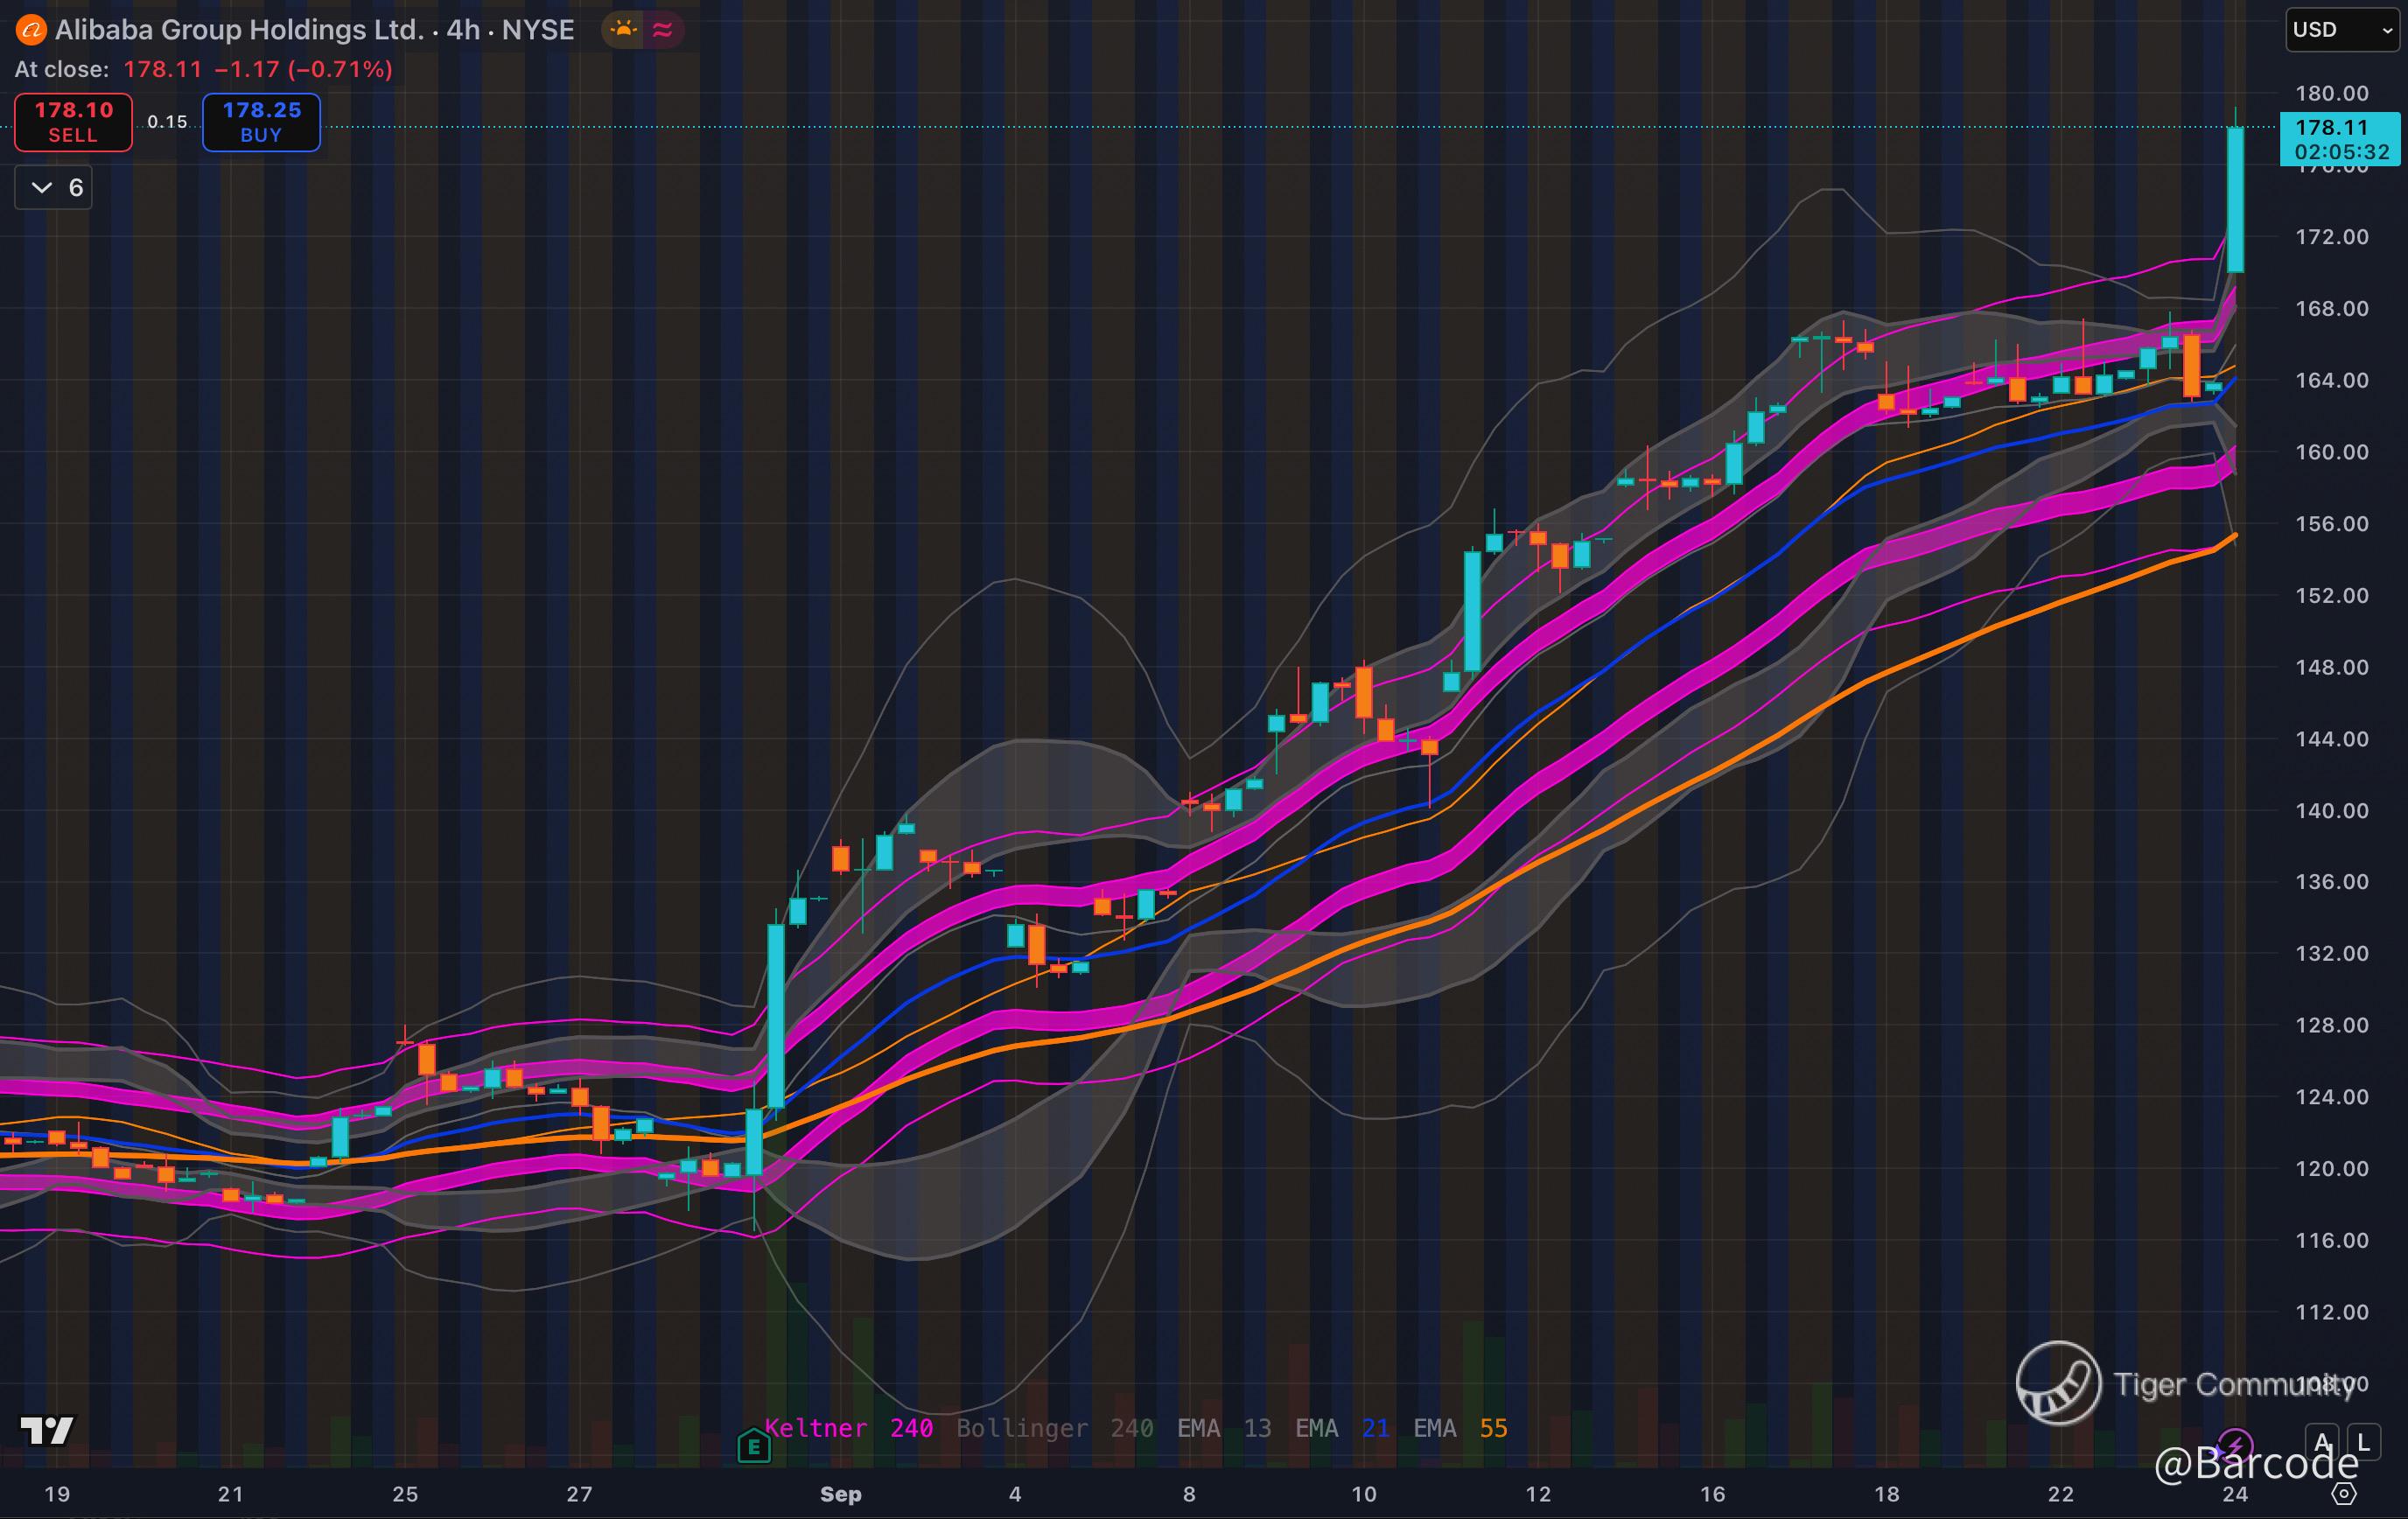Click the 4h interval label

tap(463, 30)
